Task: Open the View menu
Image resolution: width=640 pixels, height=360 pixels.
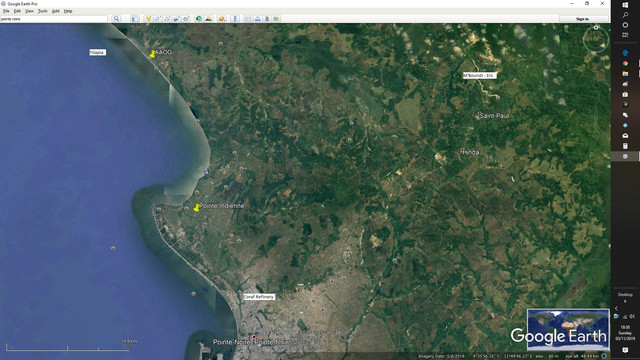Action: pyautogui.click(x=29, y=11)
